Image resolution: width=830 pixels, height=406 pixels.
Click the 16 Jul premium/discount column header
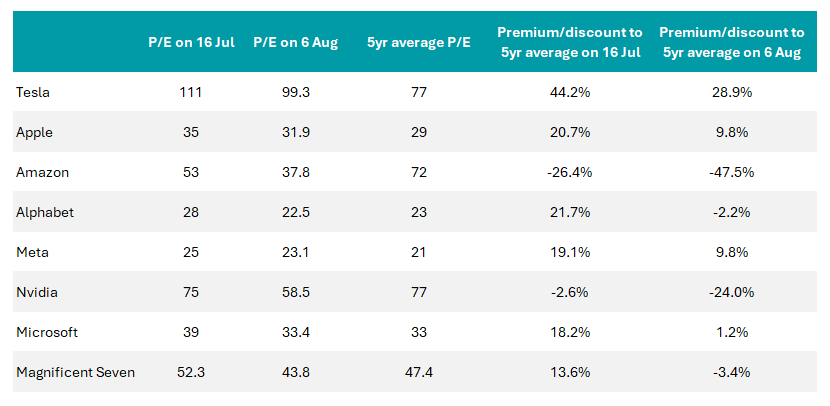point(568,43)
